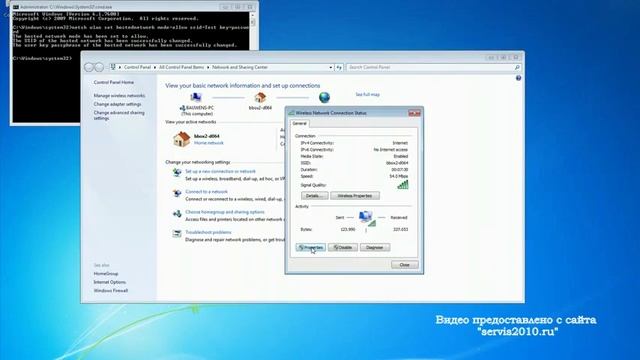Click the Diagnose button
Viewport: 640px width, 360px height.
pyautogui.click(x=375, y=247)
